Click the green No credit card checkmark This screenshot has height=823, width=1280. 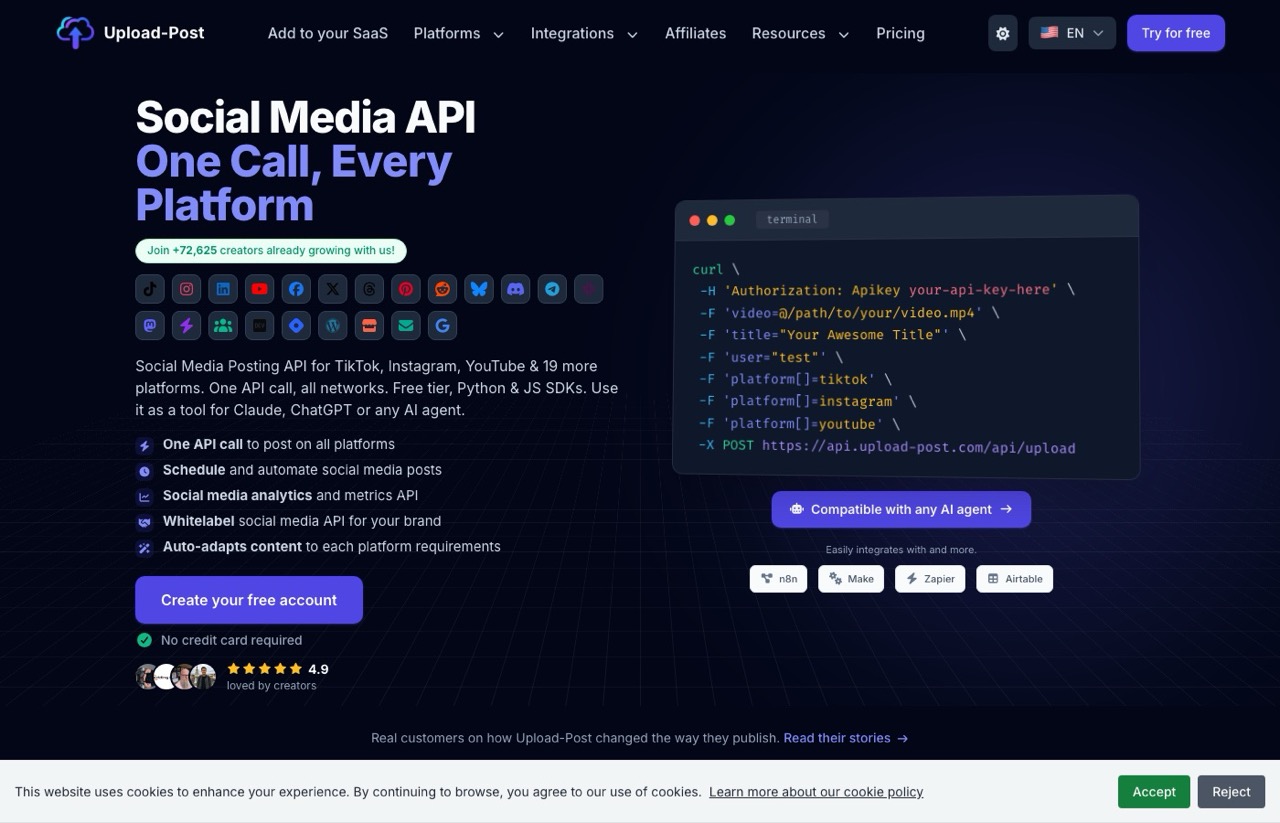pos(144,640)
